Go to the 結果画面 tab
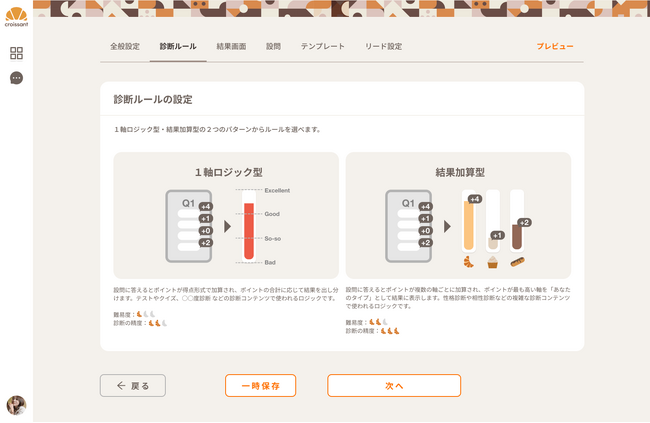 [x=231, y=46]
